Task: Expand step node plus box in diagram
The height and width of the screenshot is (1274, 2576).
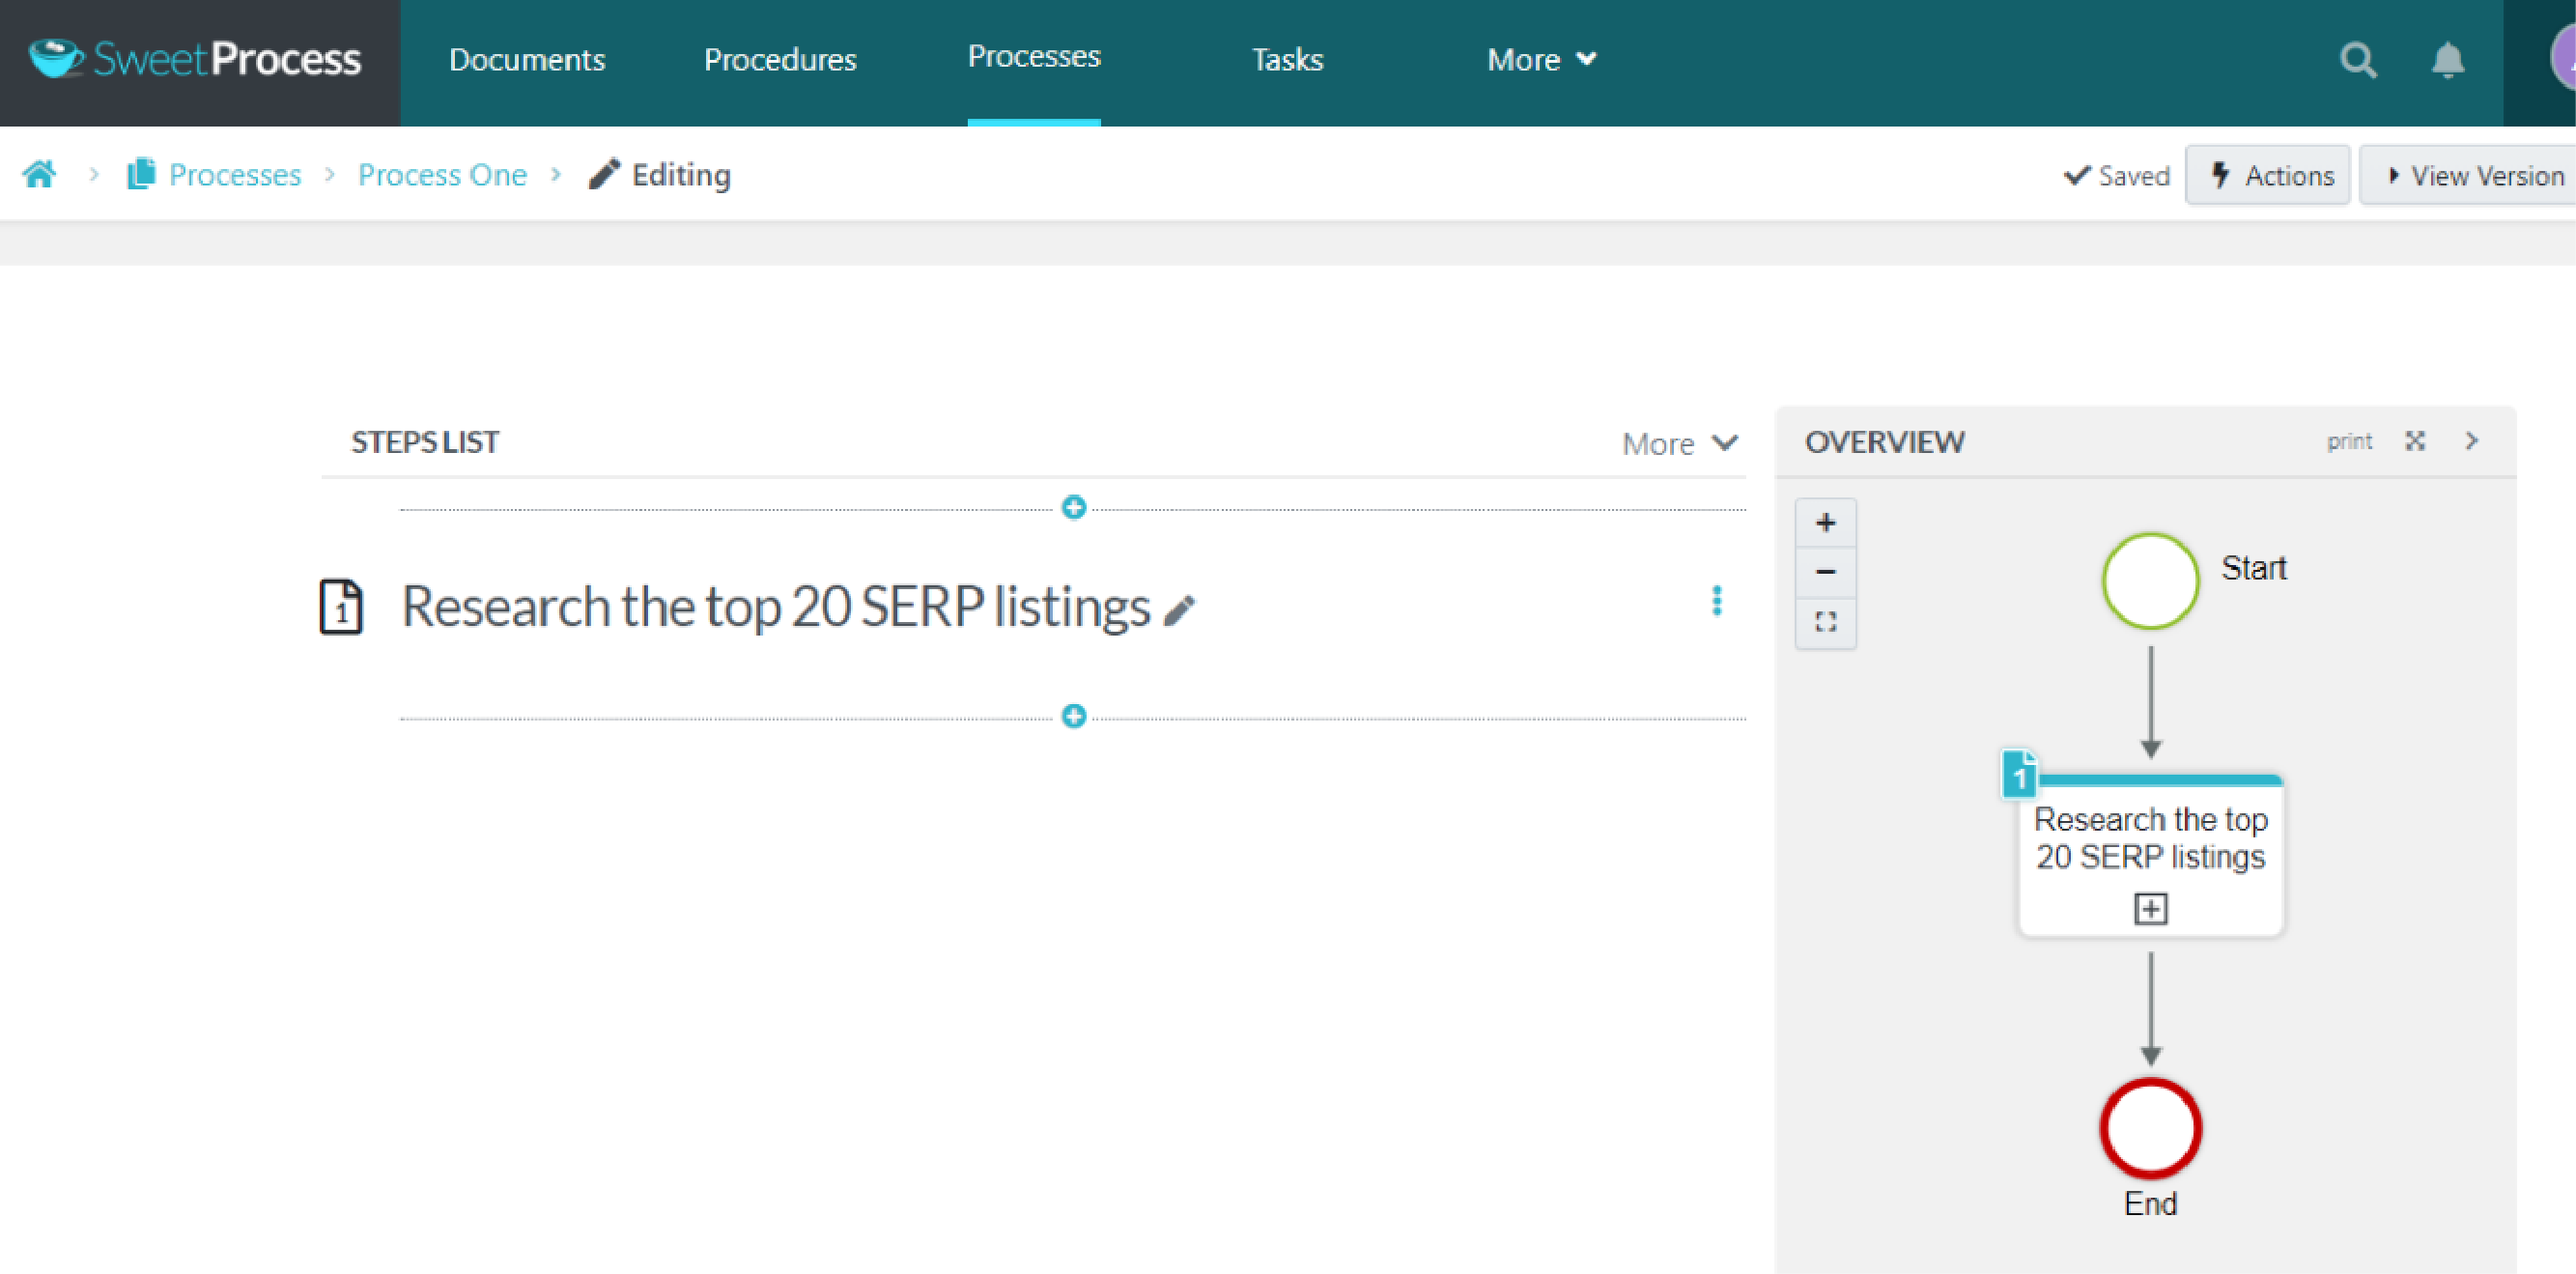Action: [2150, 909]
